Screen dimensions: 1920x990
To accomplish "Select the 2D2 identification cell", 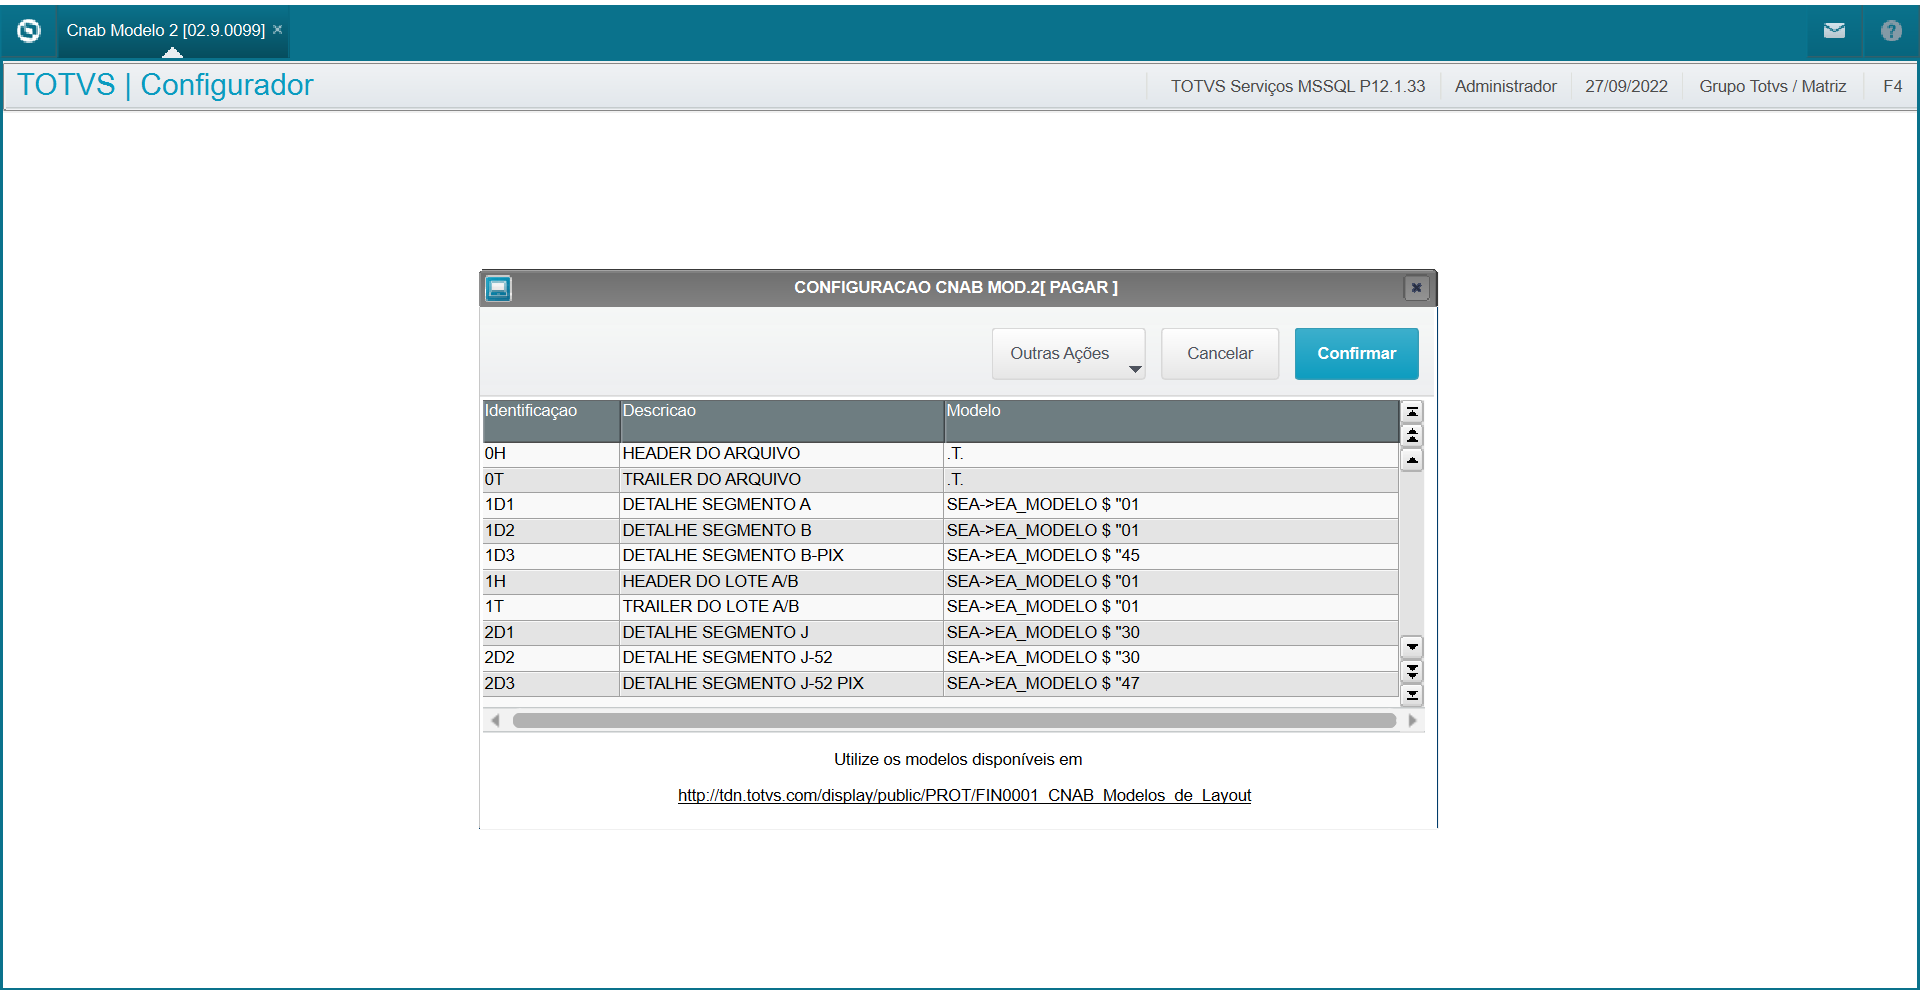I will tap(551, 658).
